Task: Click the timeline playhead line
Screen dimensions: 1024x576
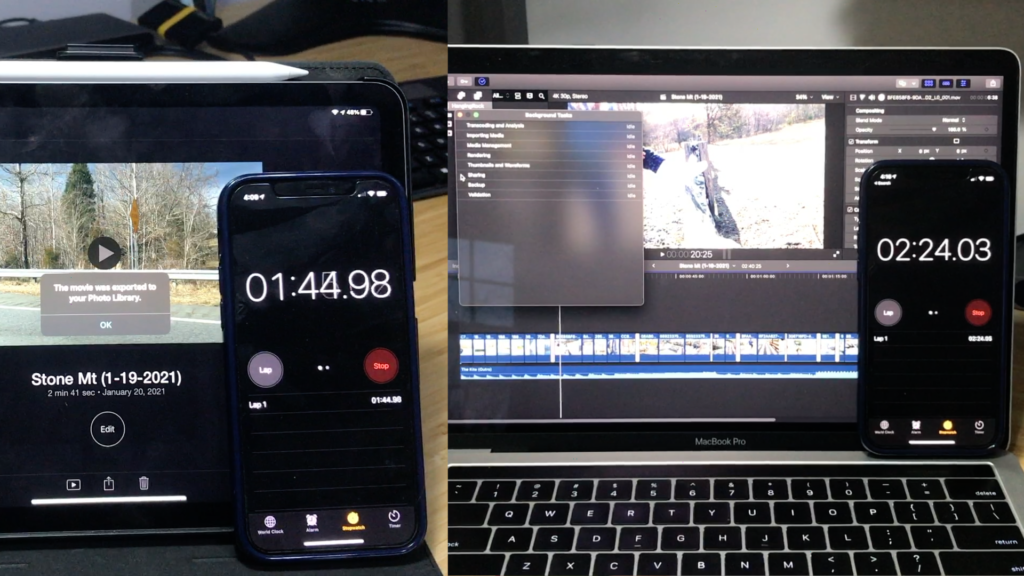Action: pyautogui.click(x=560, y=361)
